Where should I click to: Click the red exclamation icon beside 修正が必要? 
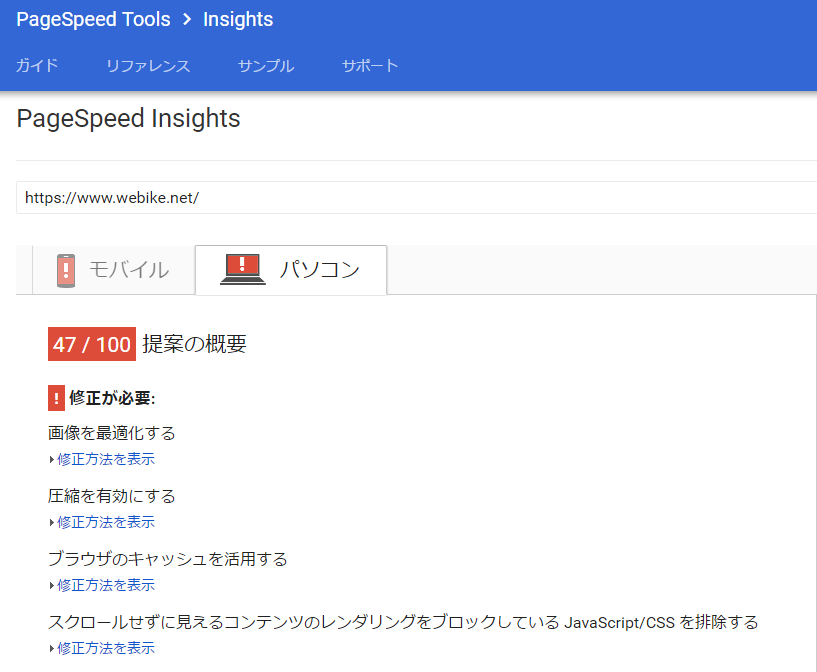coord(56,398)
